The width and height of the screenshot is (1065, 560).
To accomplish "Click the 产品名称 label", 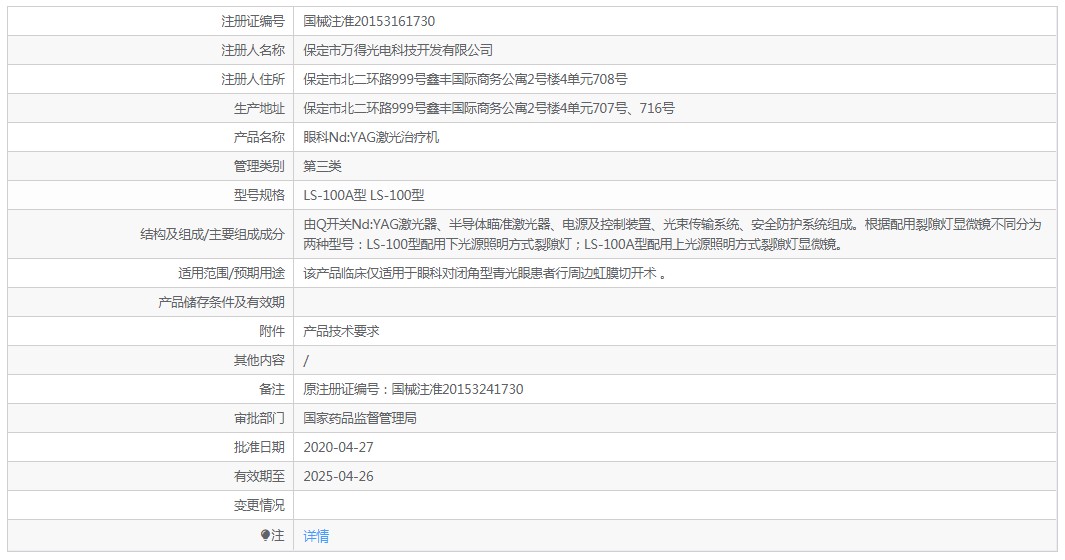I will click(259, 137).
